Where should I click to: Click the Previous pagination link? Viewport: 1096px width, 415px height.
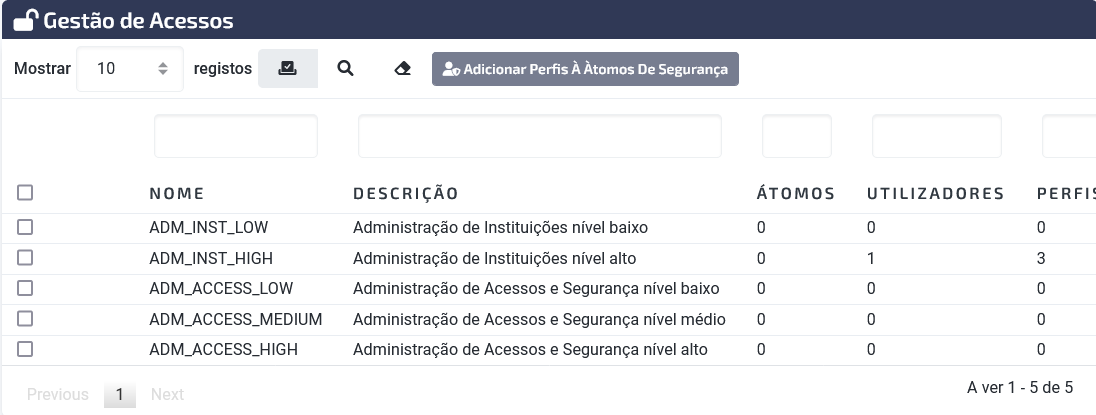point(58,395)
